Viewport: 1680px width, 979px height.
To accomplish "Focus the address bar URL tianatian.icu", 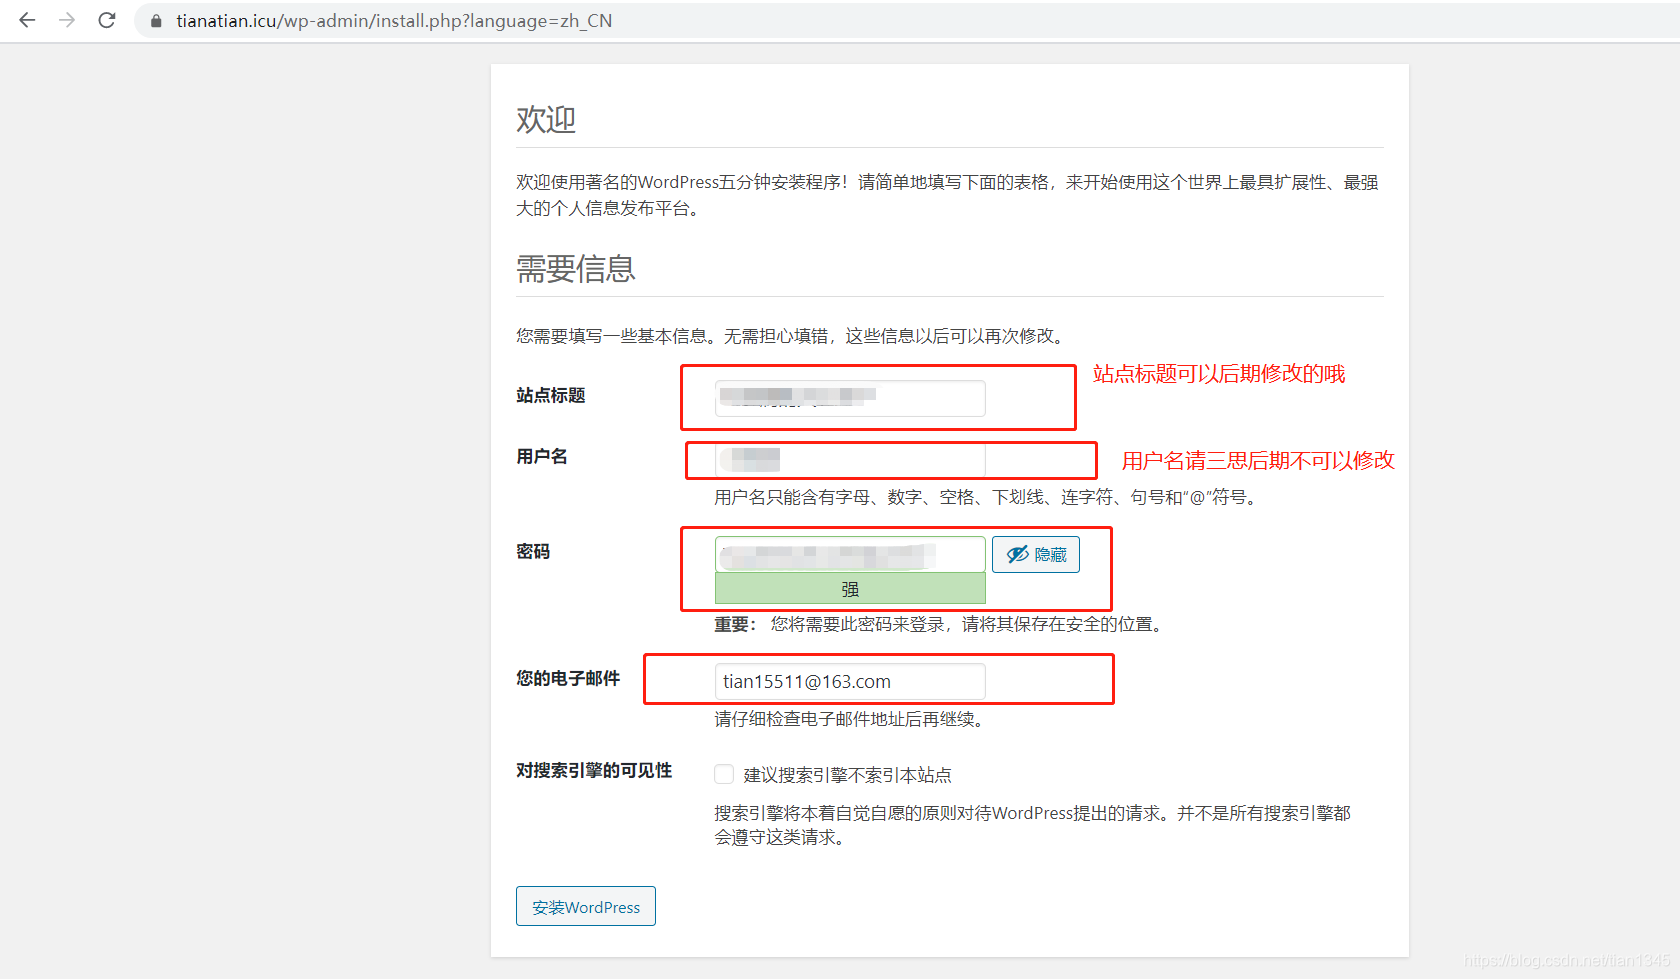I will (394, 21).
